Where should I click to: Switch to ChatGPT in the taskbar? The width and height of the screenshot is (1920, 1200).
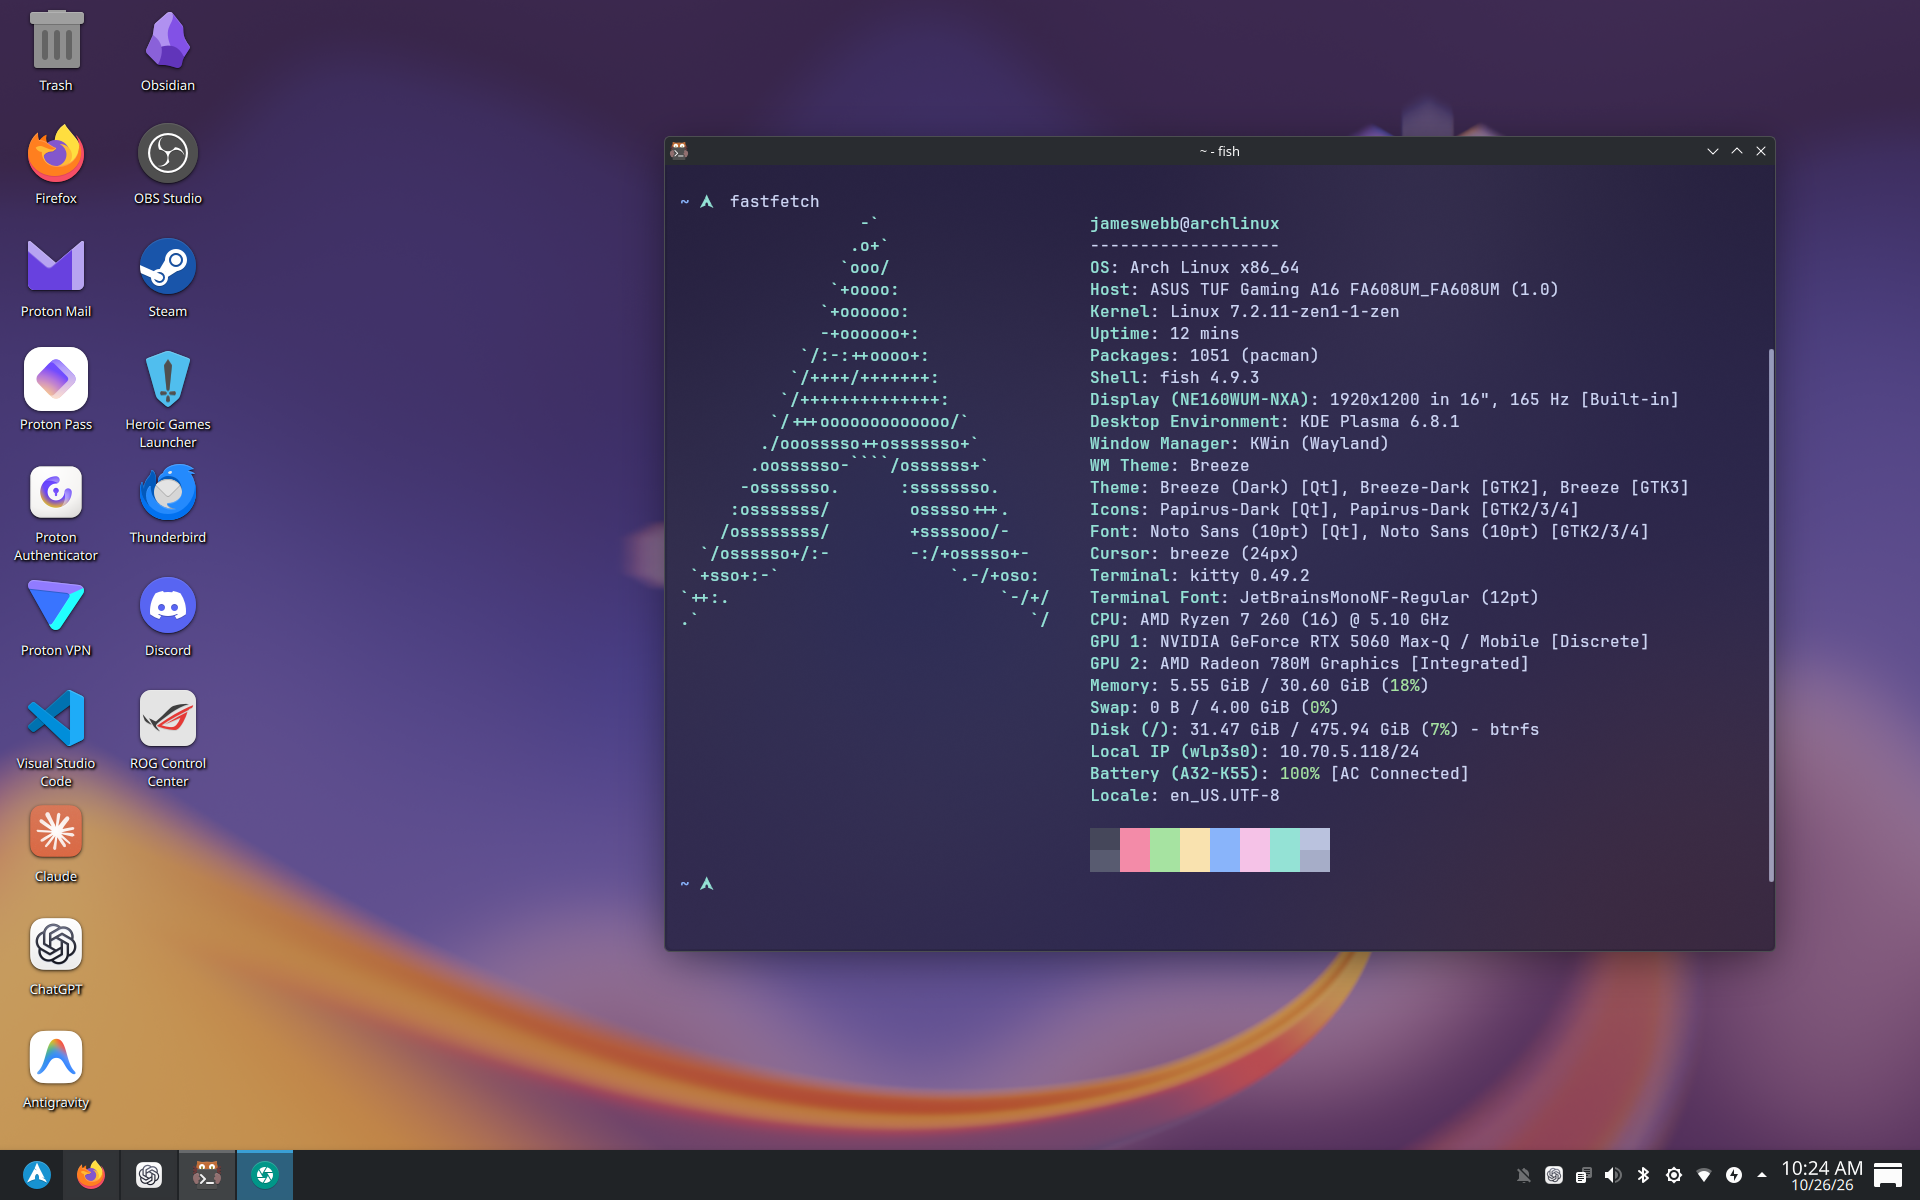(x=149, y=1175)
